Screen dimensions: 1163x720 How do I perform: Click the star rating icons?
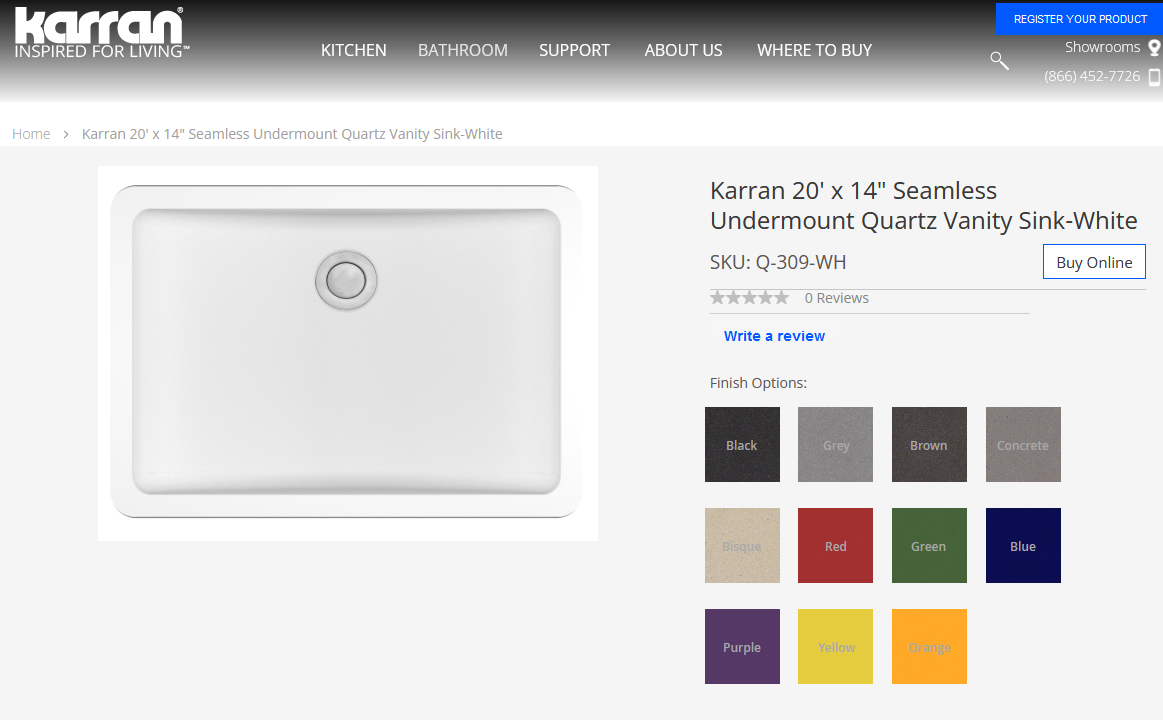(750, 298)
